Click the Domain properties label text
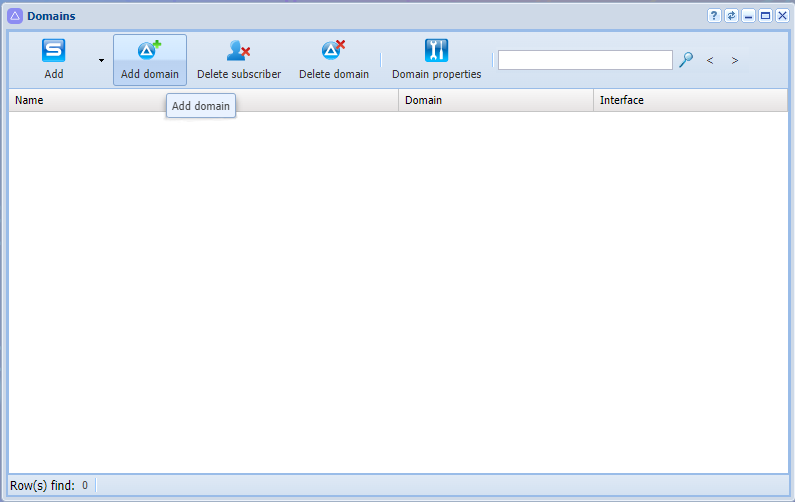The height and width of the screenshot is (502, 795). tap(437, 74)
